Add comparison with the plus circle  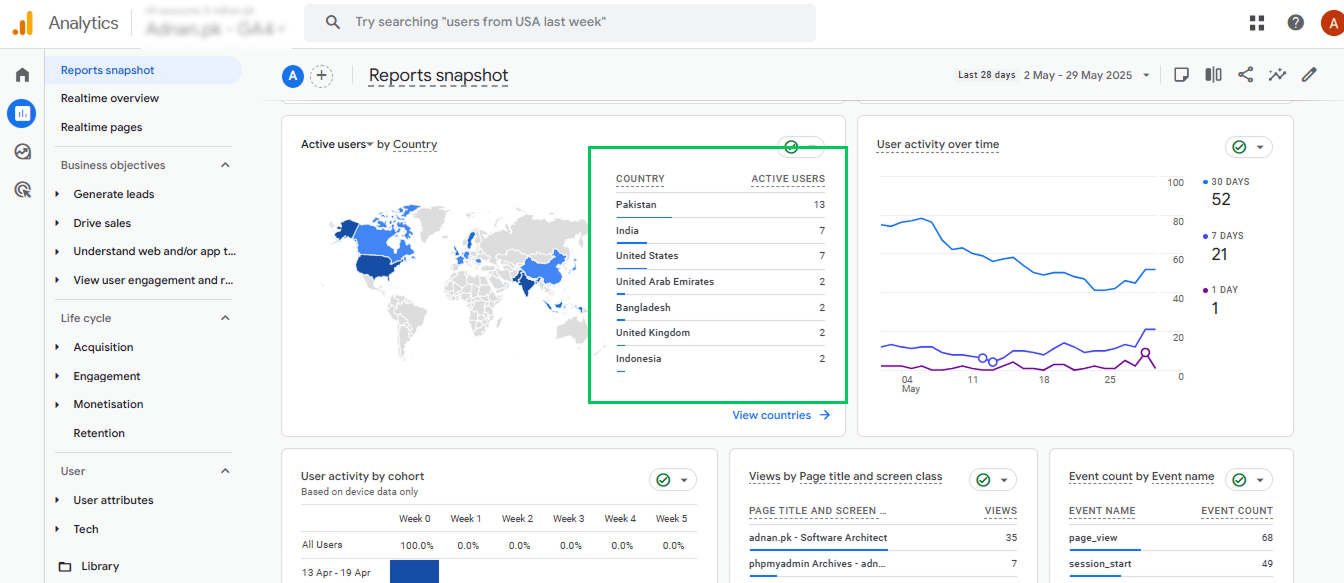(321, 76)
